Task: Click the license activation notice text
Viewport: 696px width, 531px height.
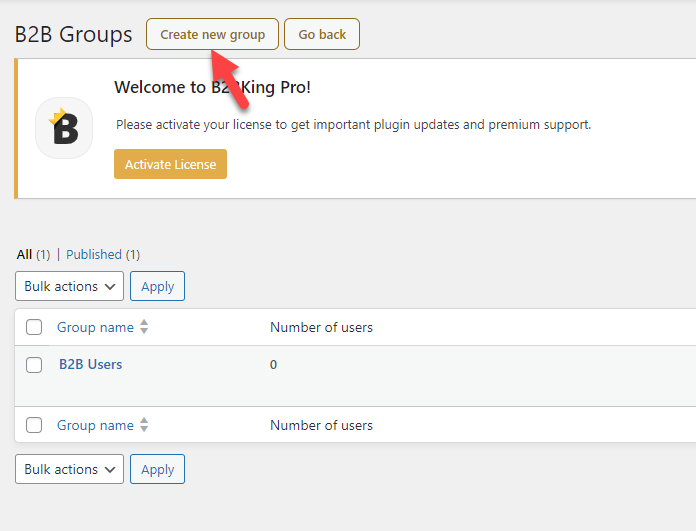Action: click(353, 125)
